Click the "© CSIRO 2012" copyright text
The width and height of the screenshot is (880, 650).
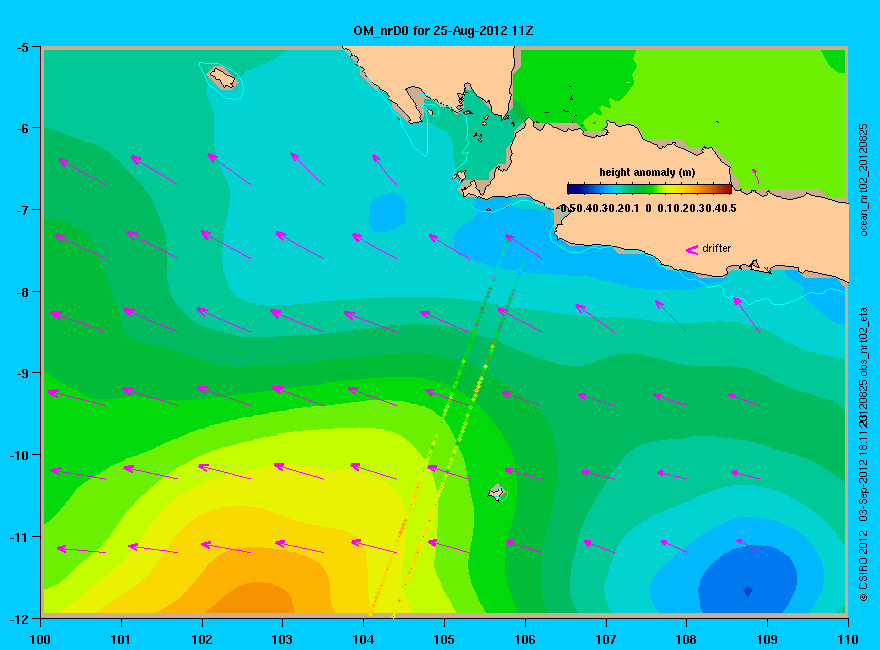pyautogui.click(x=864, y=565)
